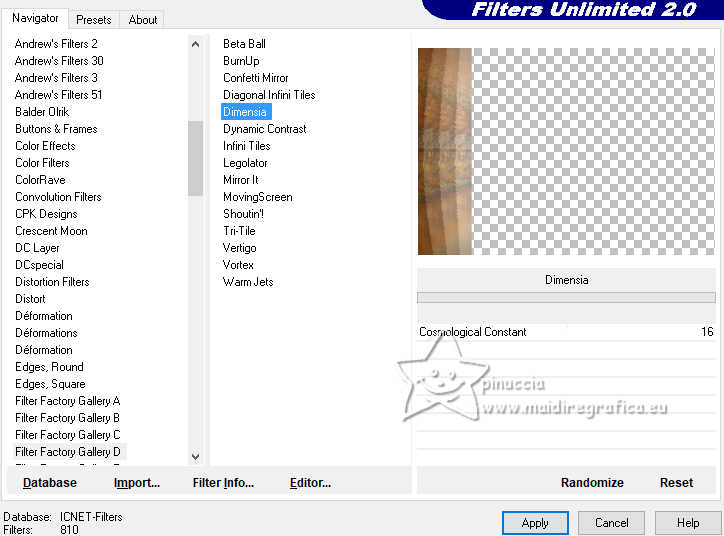Viewport: 724px width, 536px height.
Task: Choose Buttons & Frames category
Action: coord(56,129)
